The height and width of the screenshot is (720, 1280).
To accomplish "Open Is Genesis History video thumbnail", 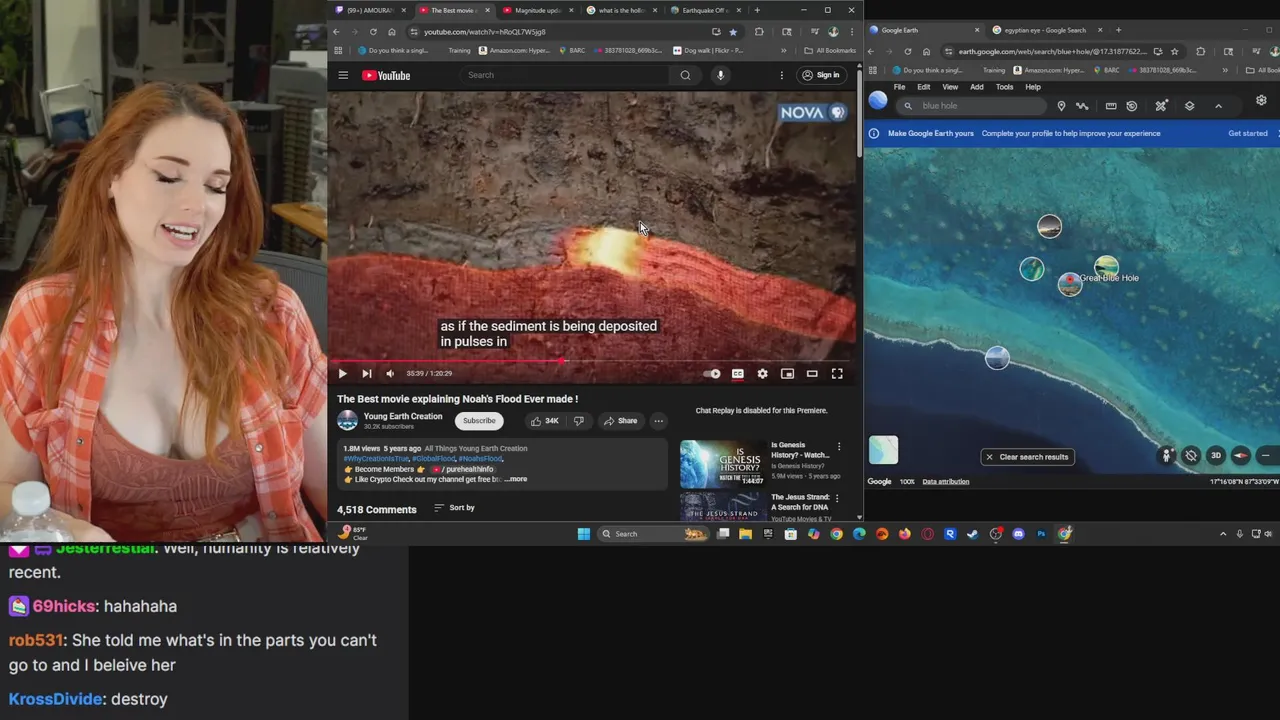I will [722, 464].
